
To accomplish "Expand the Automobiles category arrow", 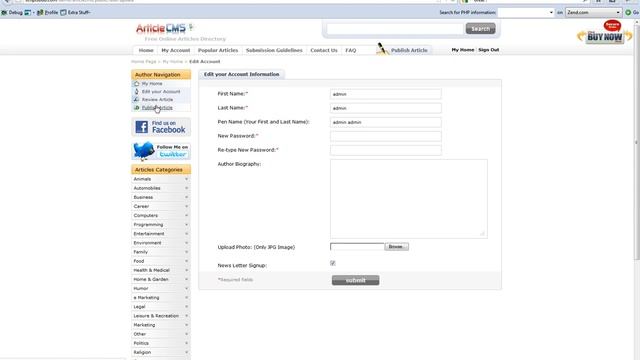I will 187,188.
